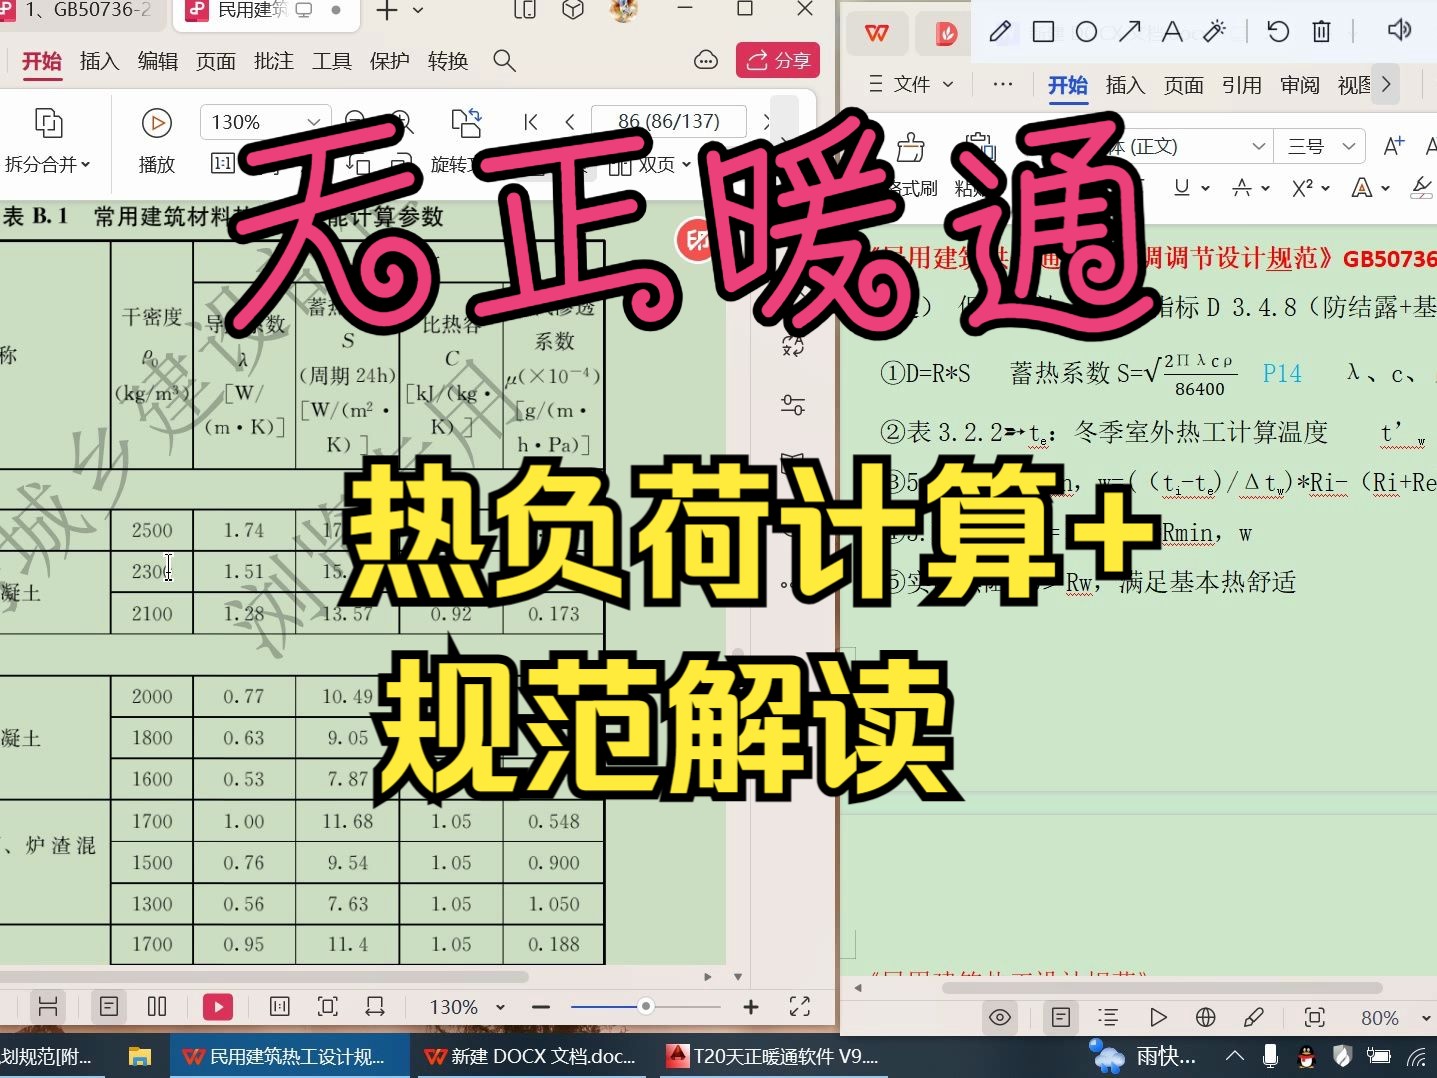Toggle writing mode pen icon in Writer
Screen dimensions: 1437x1078
point(1254,1018)
